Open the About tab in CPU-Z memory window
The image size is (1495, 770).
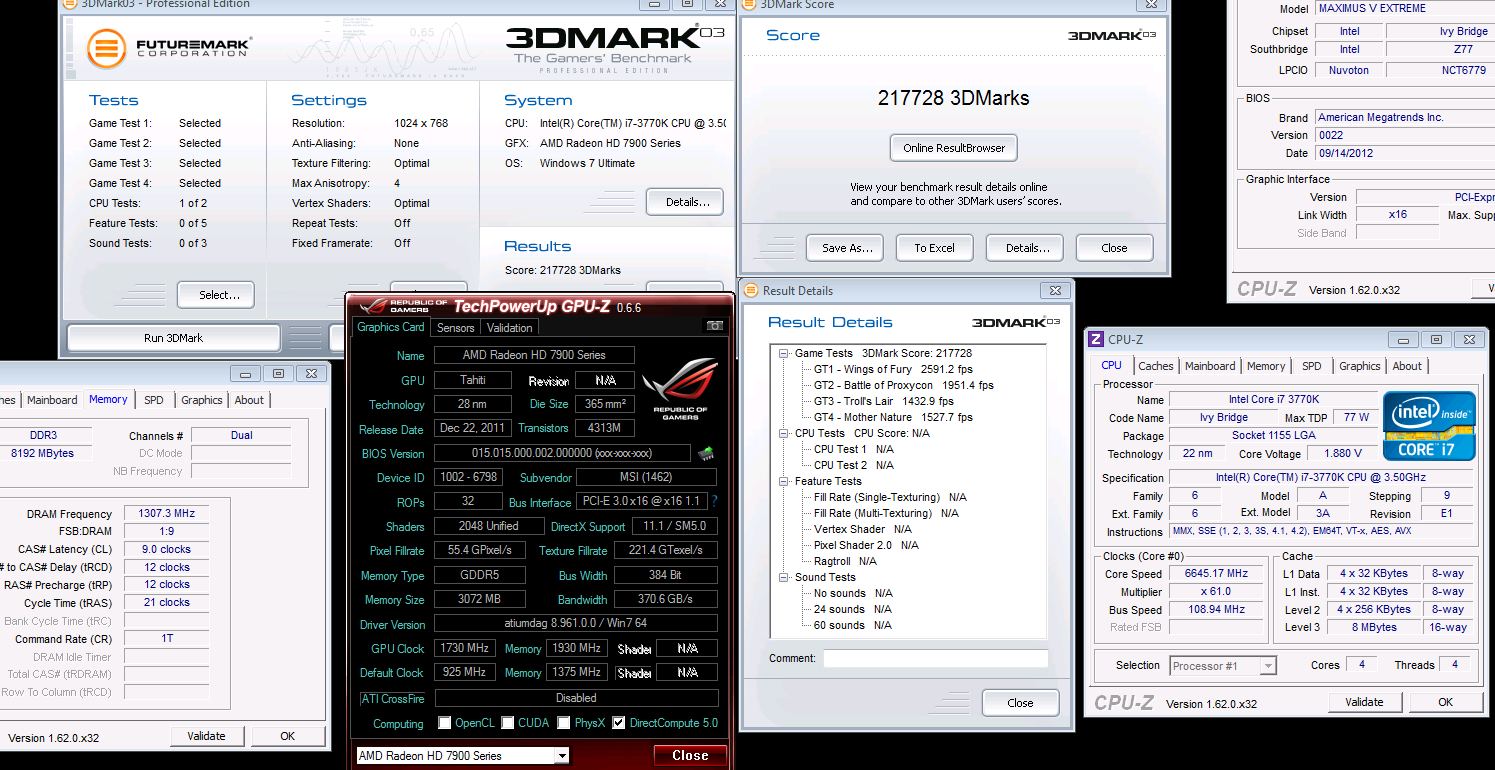249,400
